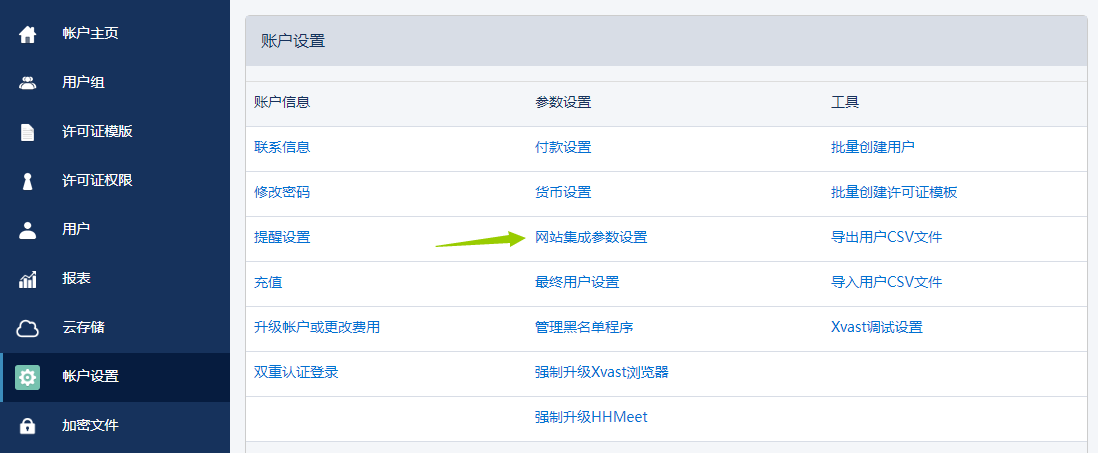Open the 网站集成参数设置 link
Image resolution: width=1098 pixels, height=453 pixels.
pyautogui.click(x=591, y=238)
